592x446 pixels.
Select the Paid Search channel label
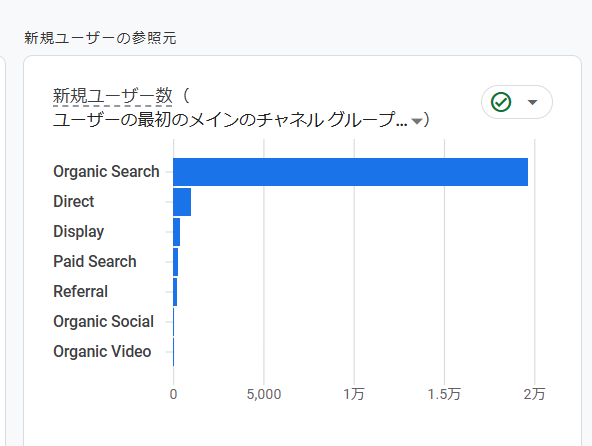point(95,261)
